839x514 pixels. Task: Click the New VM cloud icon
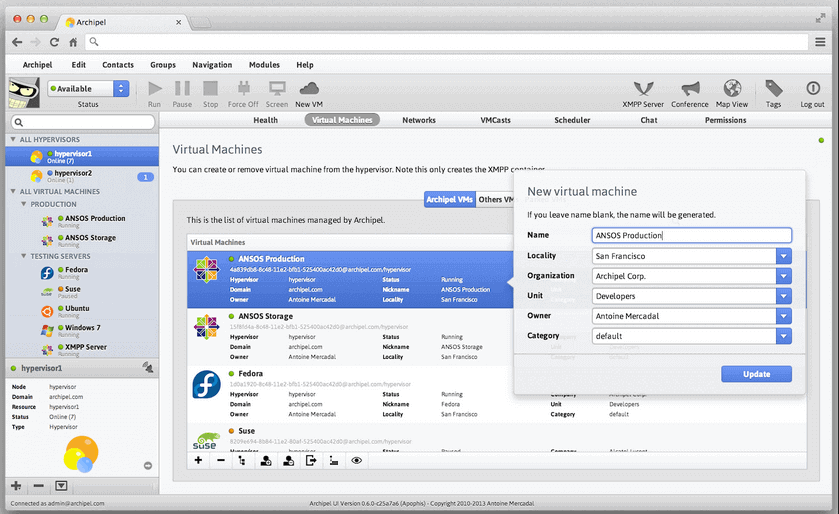click(x=309, y=89)
